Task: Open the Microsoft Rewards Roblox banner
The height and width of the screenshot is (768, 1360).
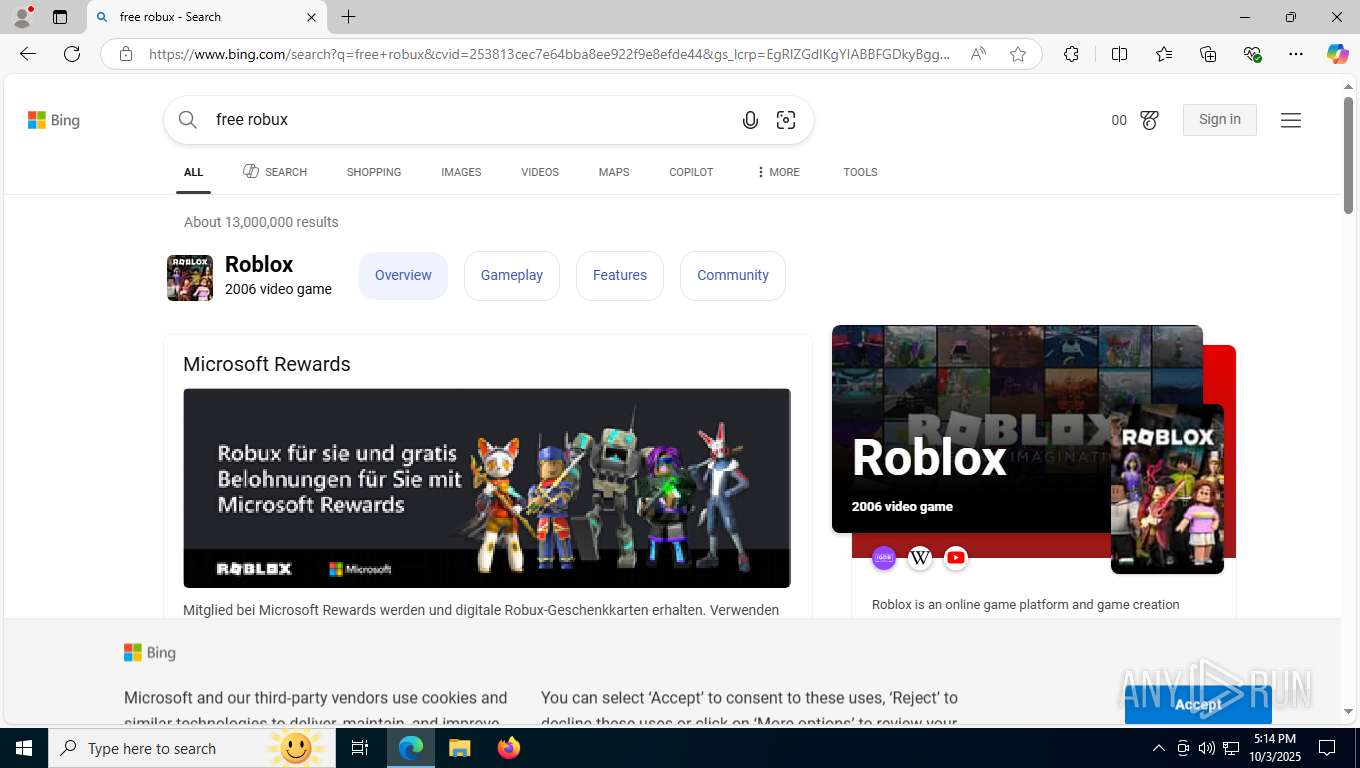Action: tap(487, 488)
